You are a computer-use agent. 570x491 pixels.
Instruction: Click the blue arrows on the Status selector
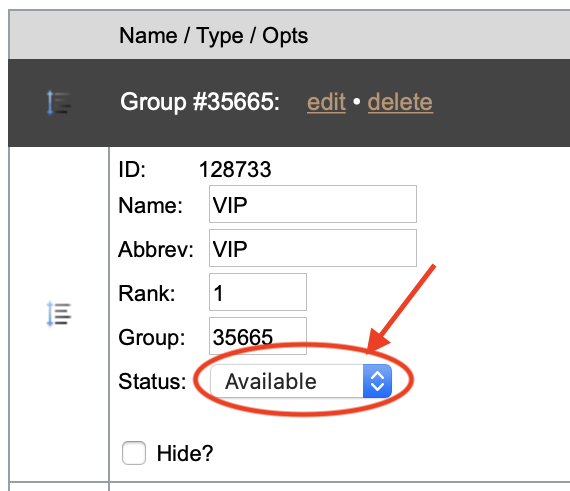pyautogui.click(x=377, y=381)
